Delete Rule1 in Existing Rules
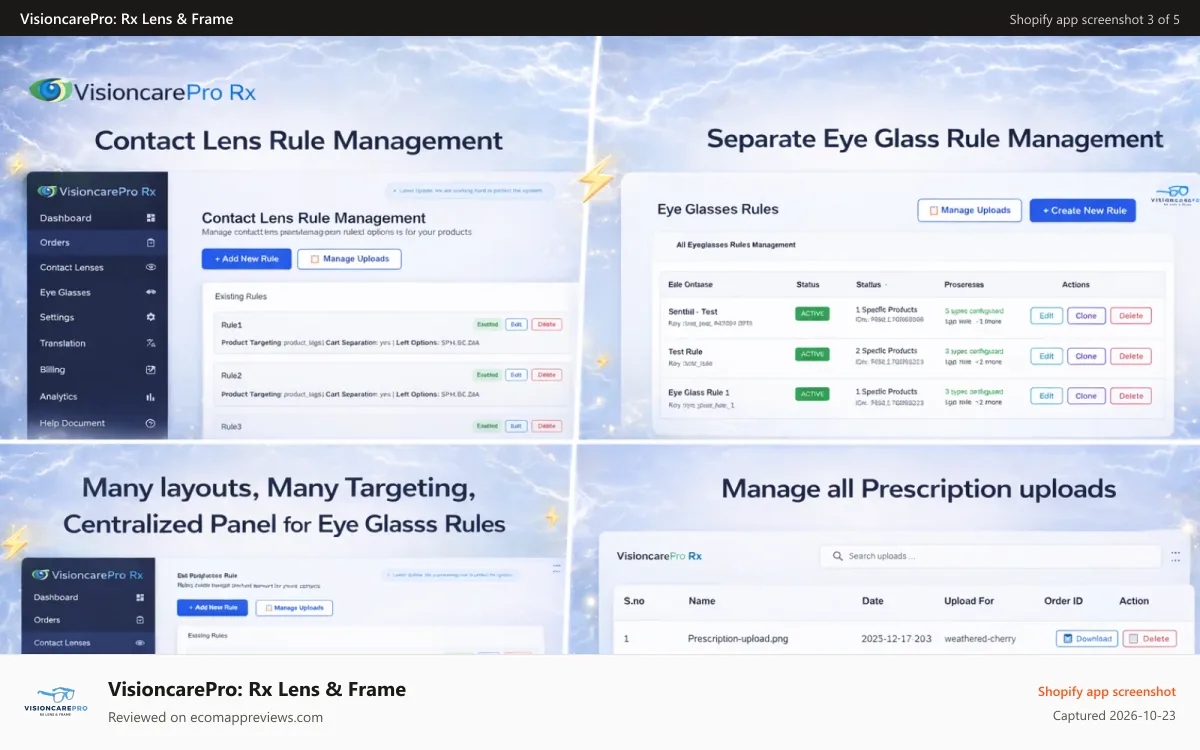This screenshot has width=1200, height=750. (546, 324)
